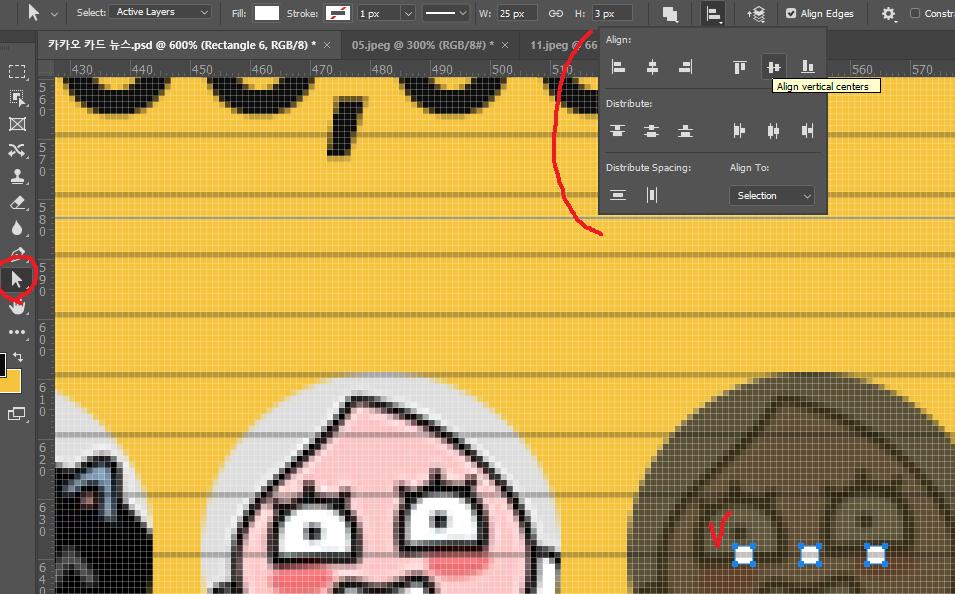This screenshot has height=594, width=955.
Task: Click Align horizontal centers icon
Action: 652,67
